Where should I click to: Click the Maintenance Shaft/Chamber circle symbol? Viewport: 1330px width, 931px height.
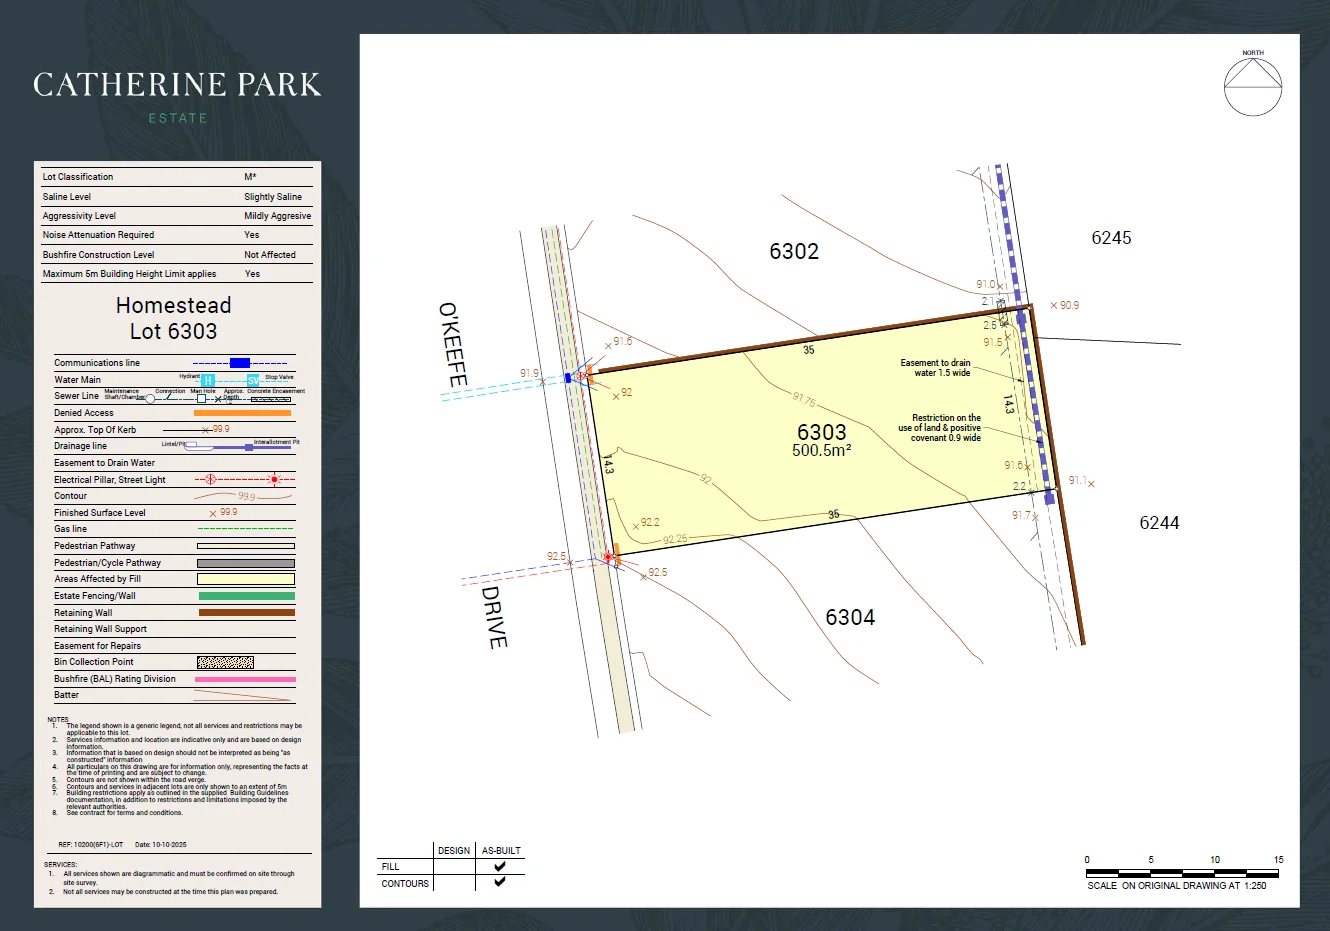tap(150, 399)
